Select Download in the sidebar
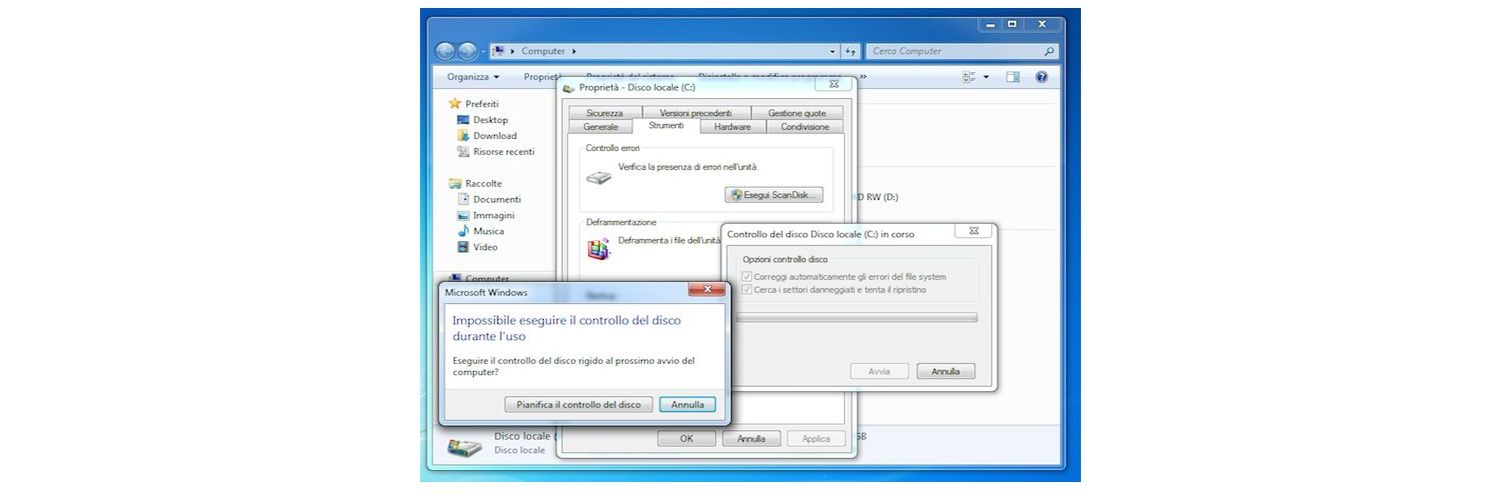1500x501 pixels. tap(495, 136)
